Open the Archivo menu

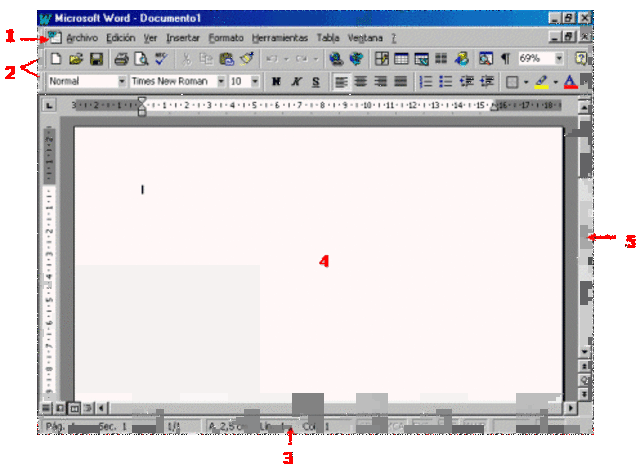tap(82, 38)
